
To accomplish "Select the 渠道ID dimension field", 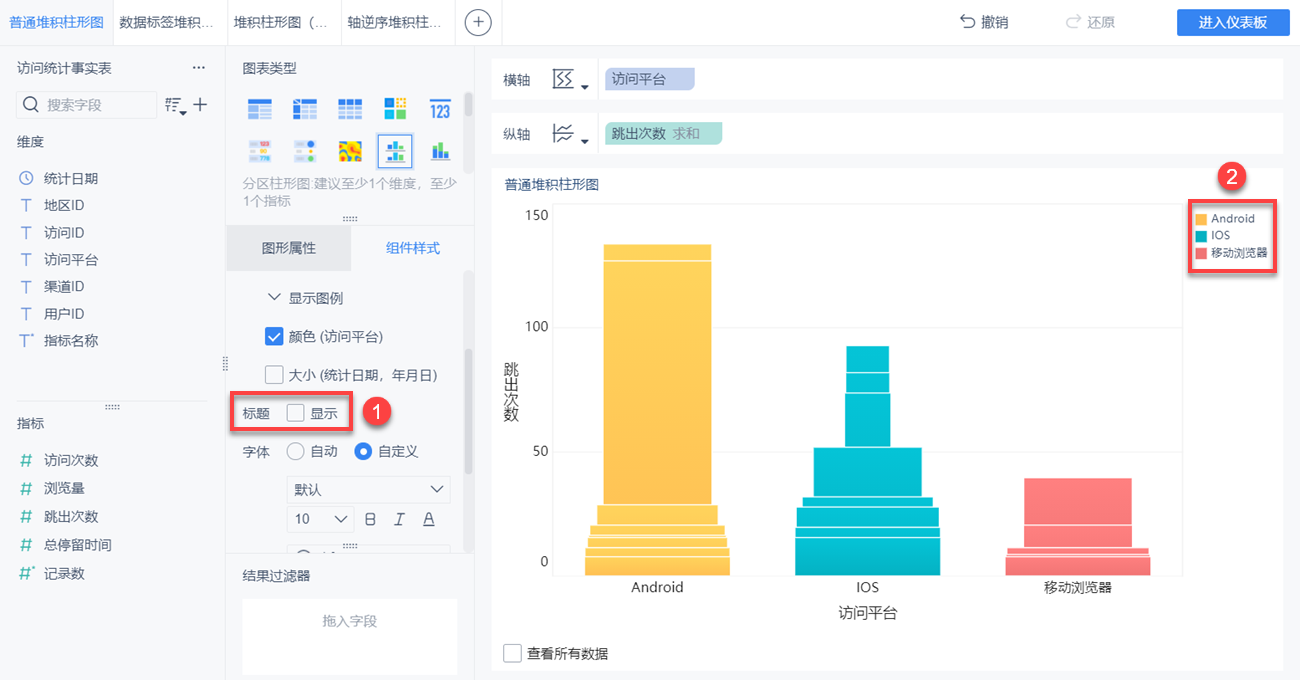I will (x=64, y=286).
